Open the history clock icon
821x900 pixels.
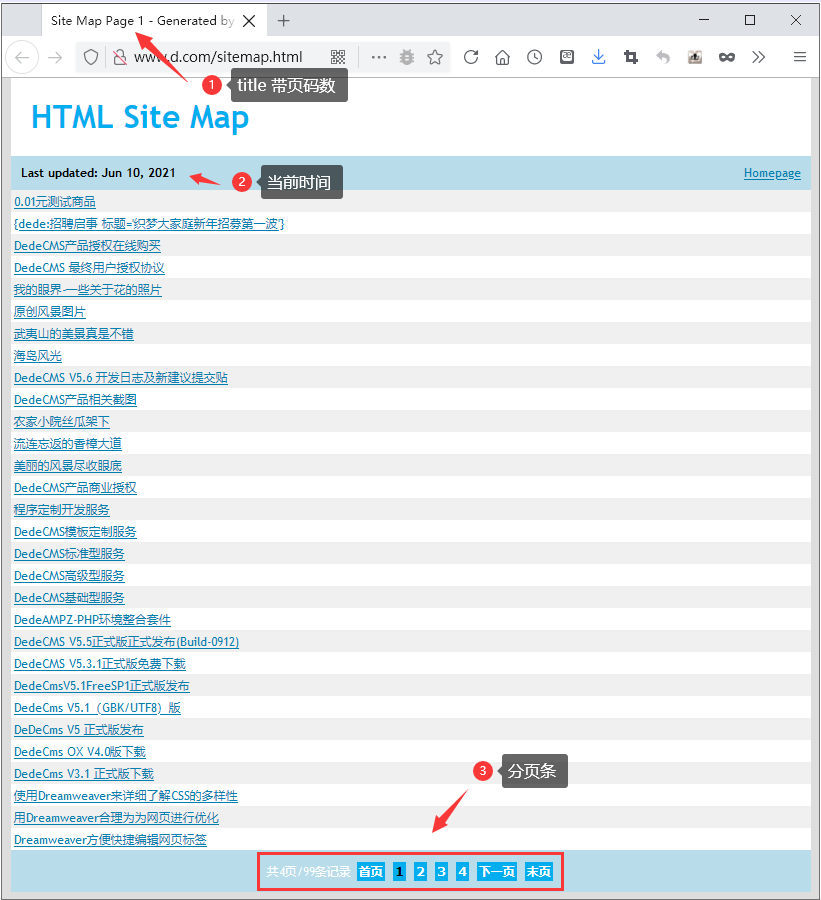tap(534, 58)
